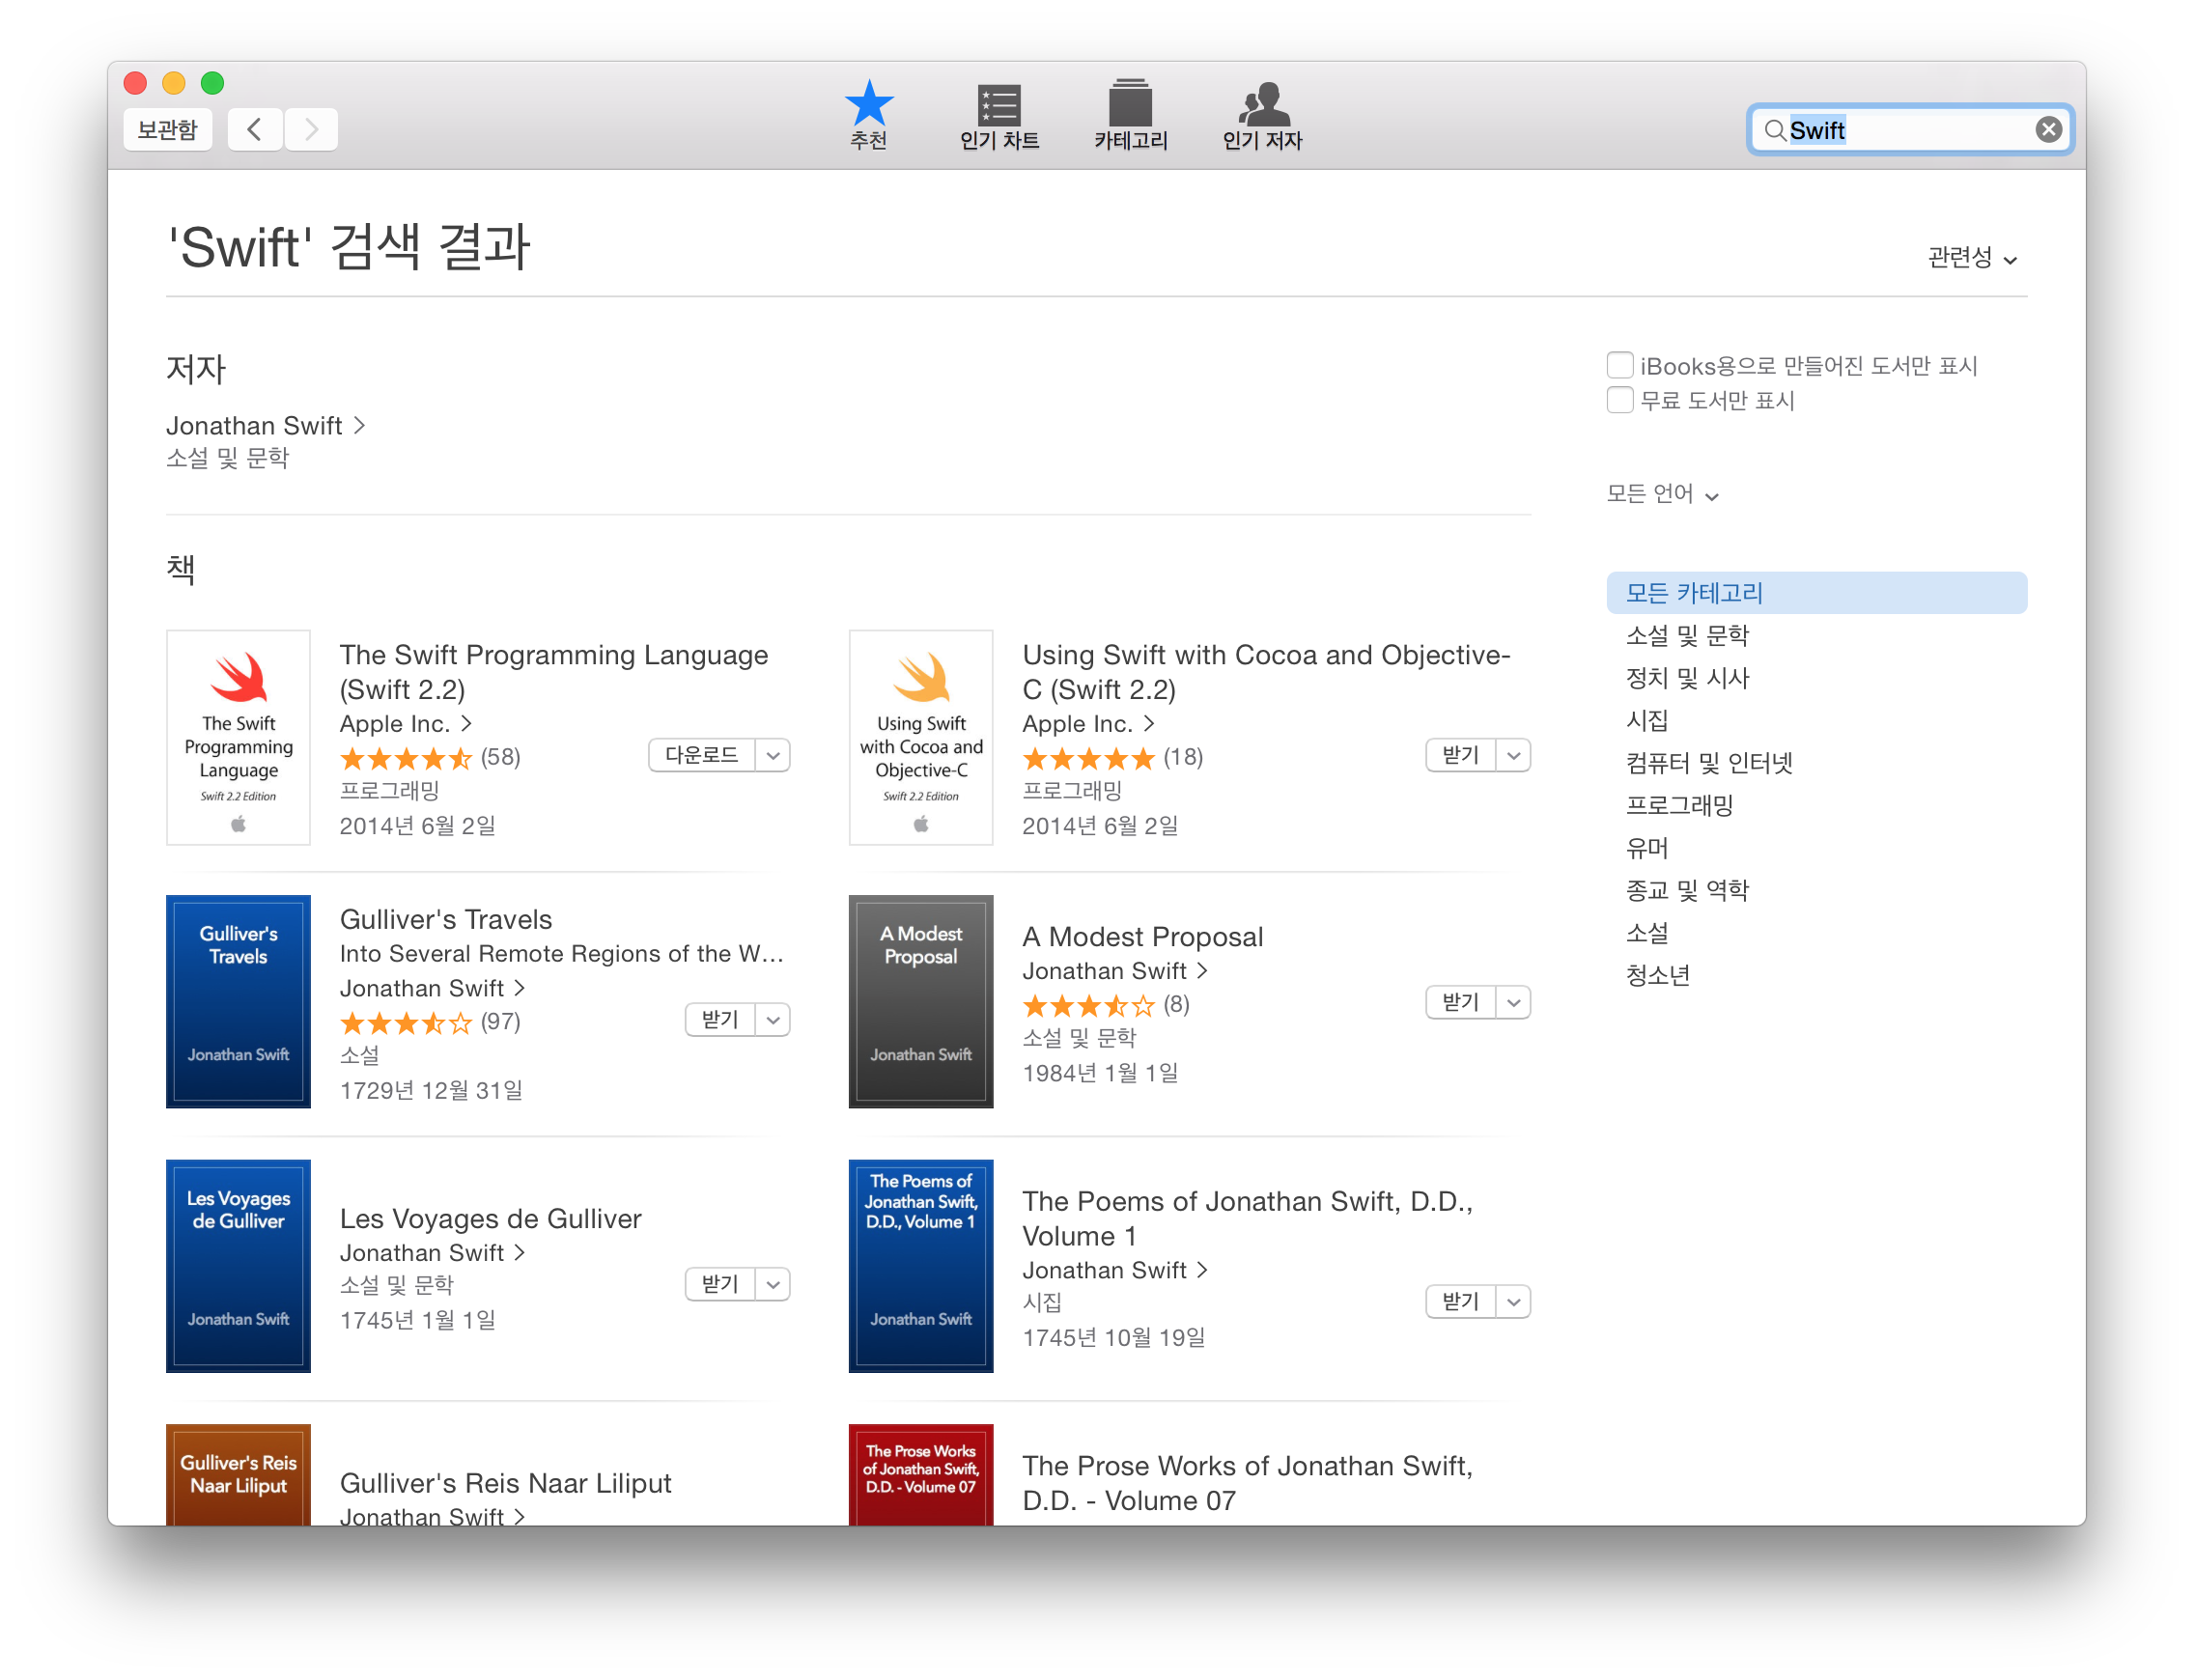Viewport: 2194px width, 1680px height.
Task: Click the magnifying glass search icon
Action: pos(1773,130)
